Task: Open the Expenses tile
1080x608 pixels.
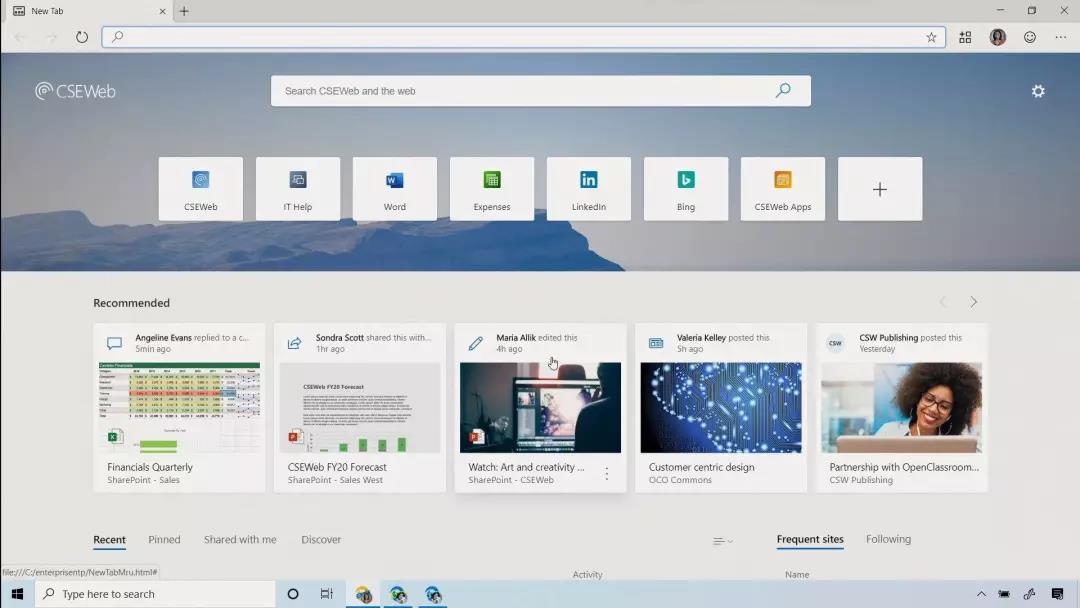Action: pos(492,189)
